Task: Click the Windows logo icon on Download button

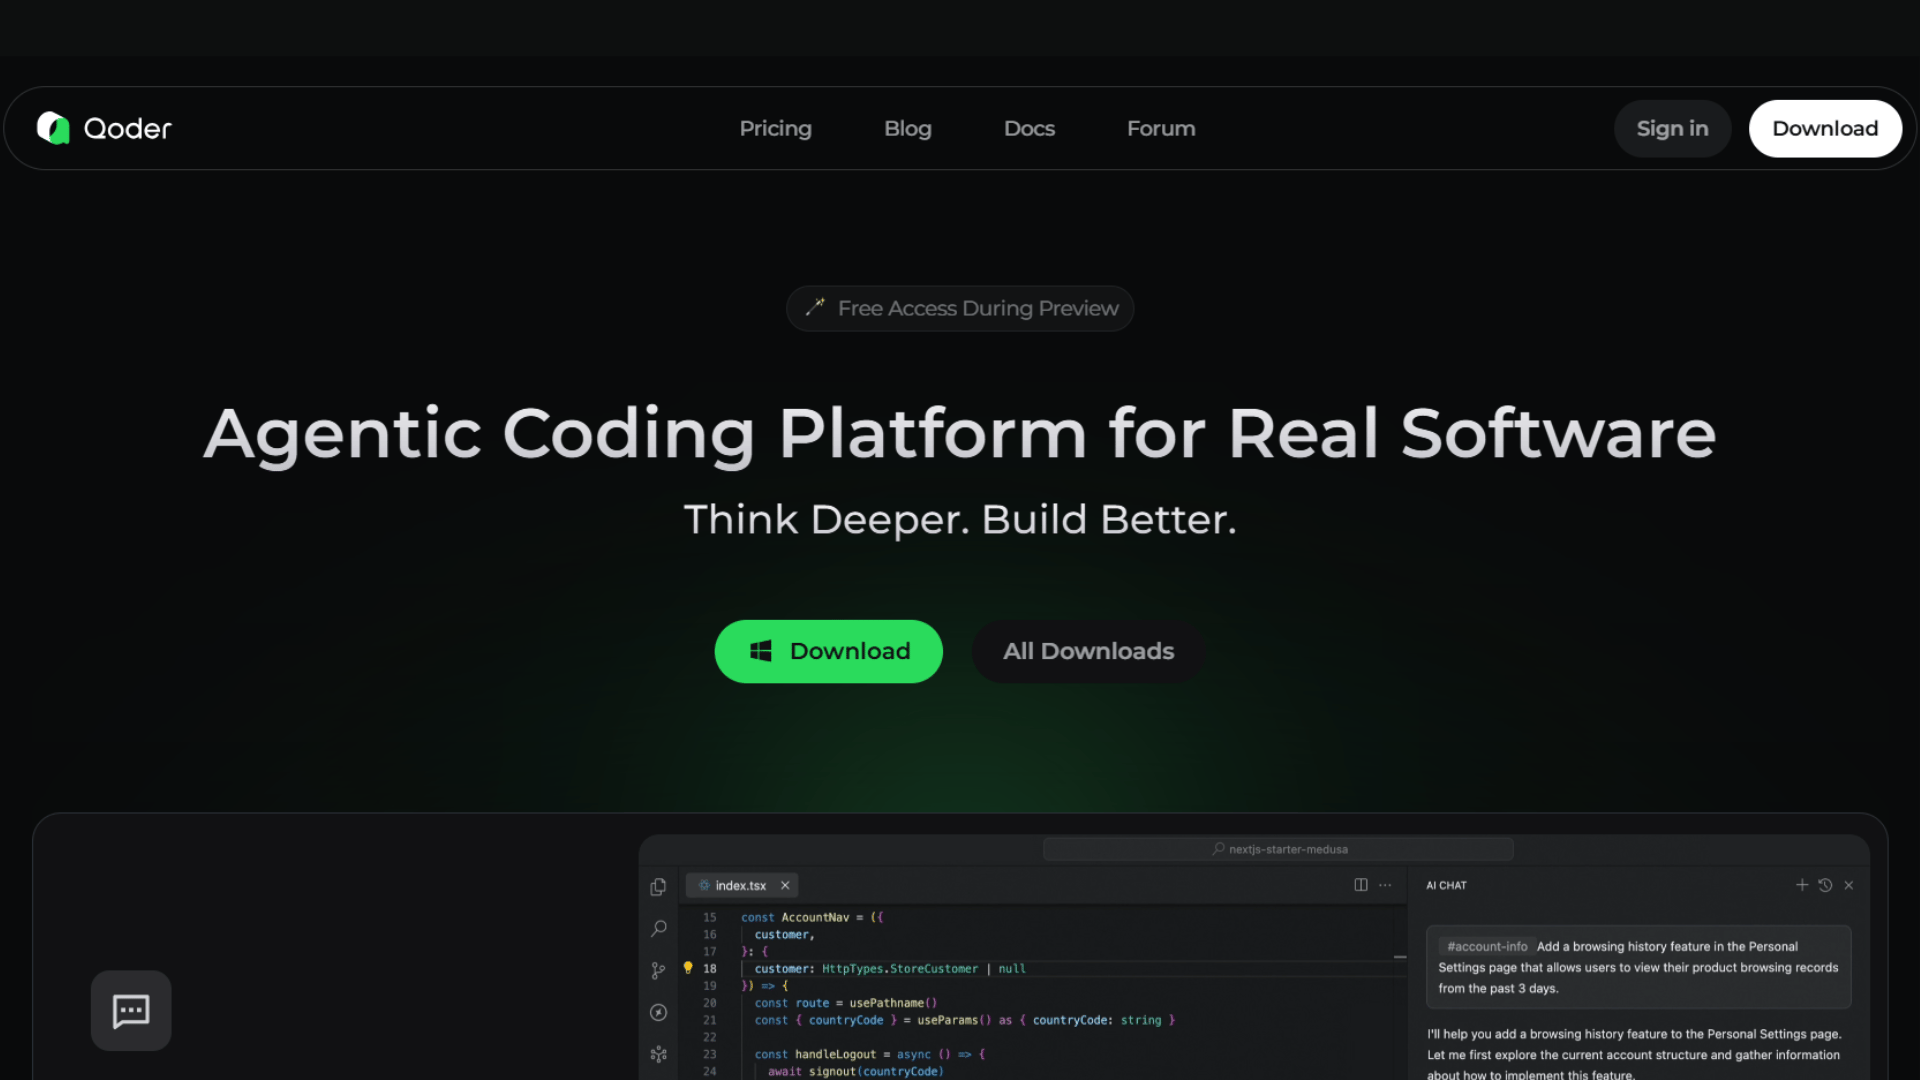Action: tap(761, 651)
